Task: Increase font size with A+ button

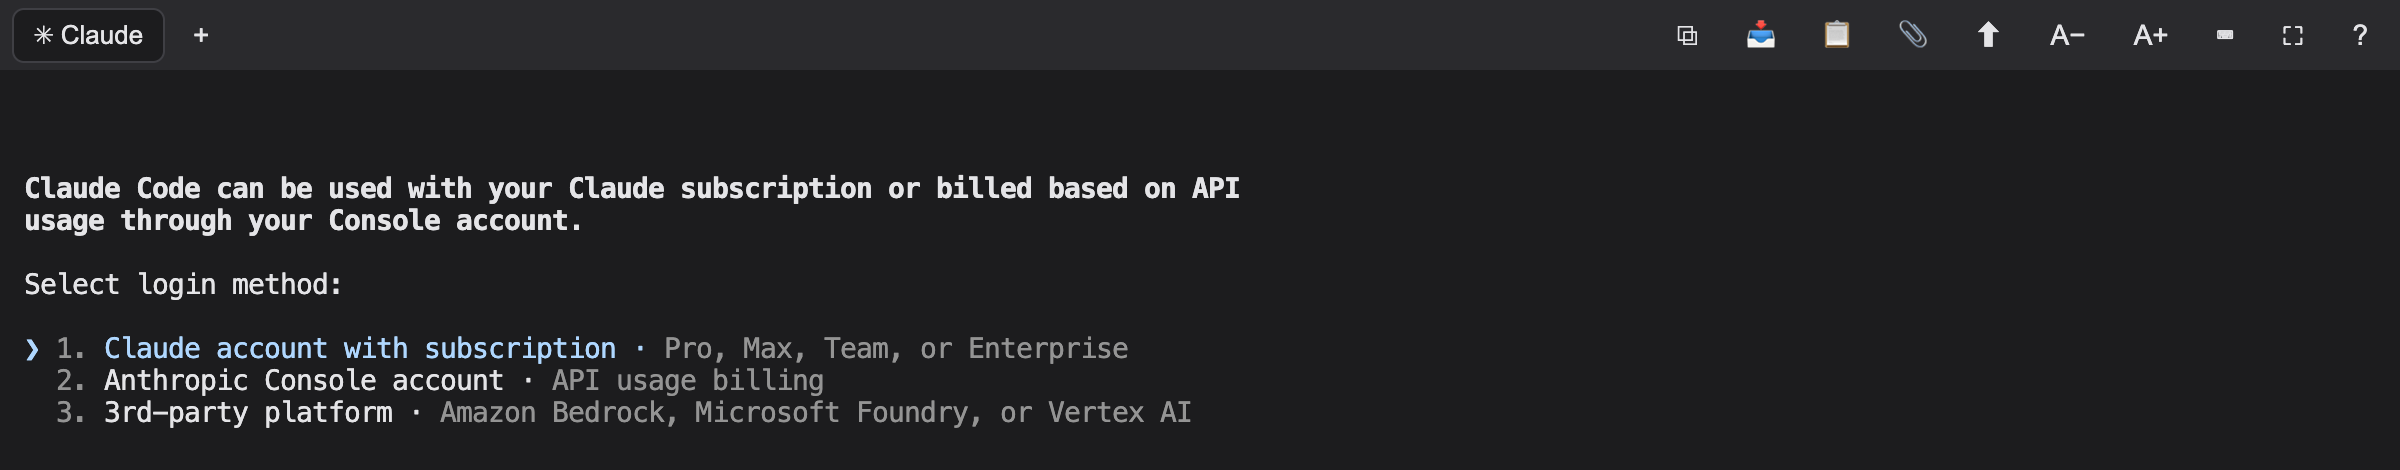Action: point(2150,36)
